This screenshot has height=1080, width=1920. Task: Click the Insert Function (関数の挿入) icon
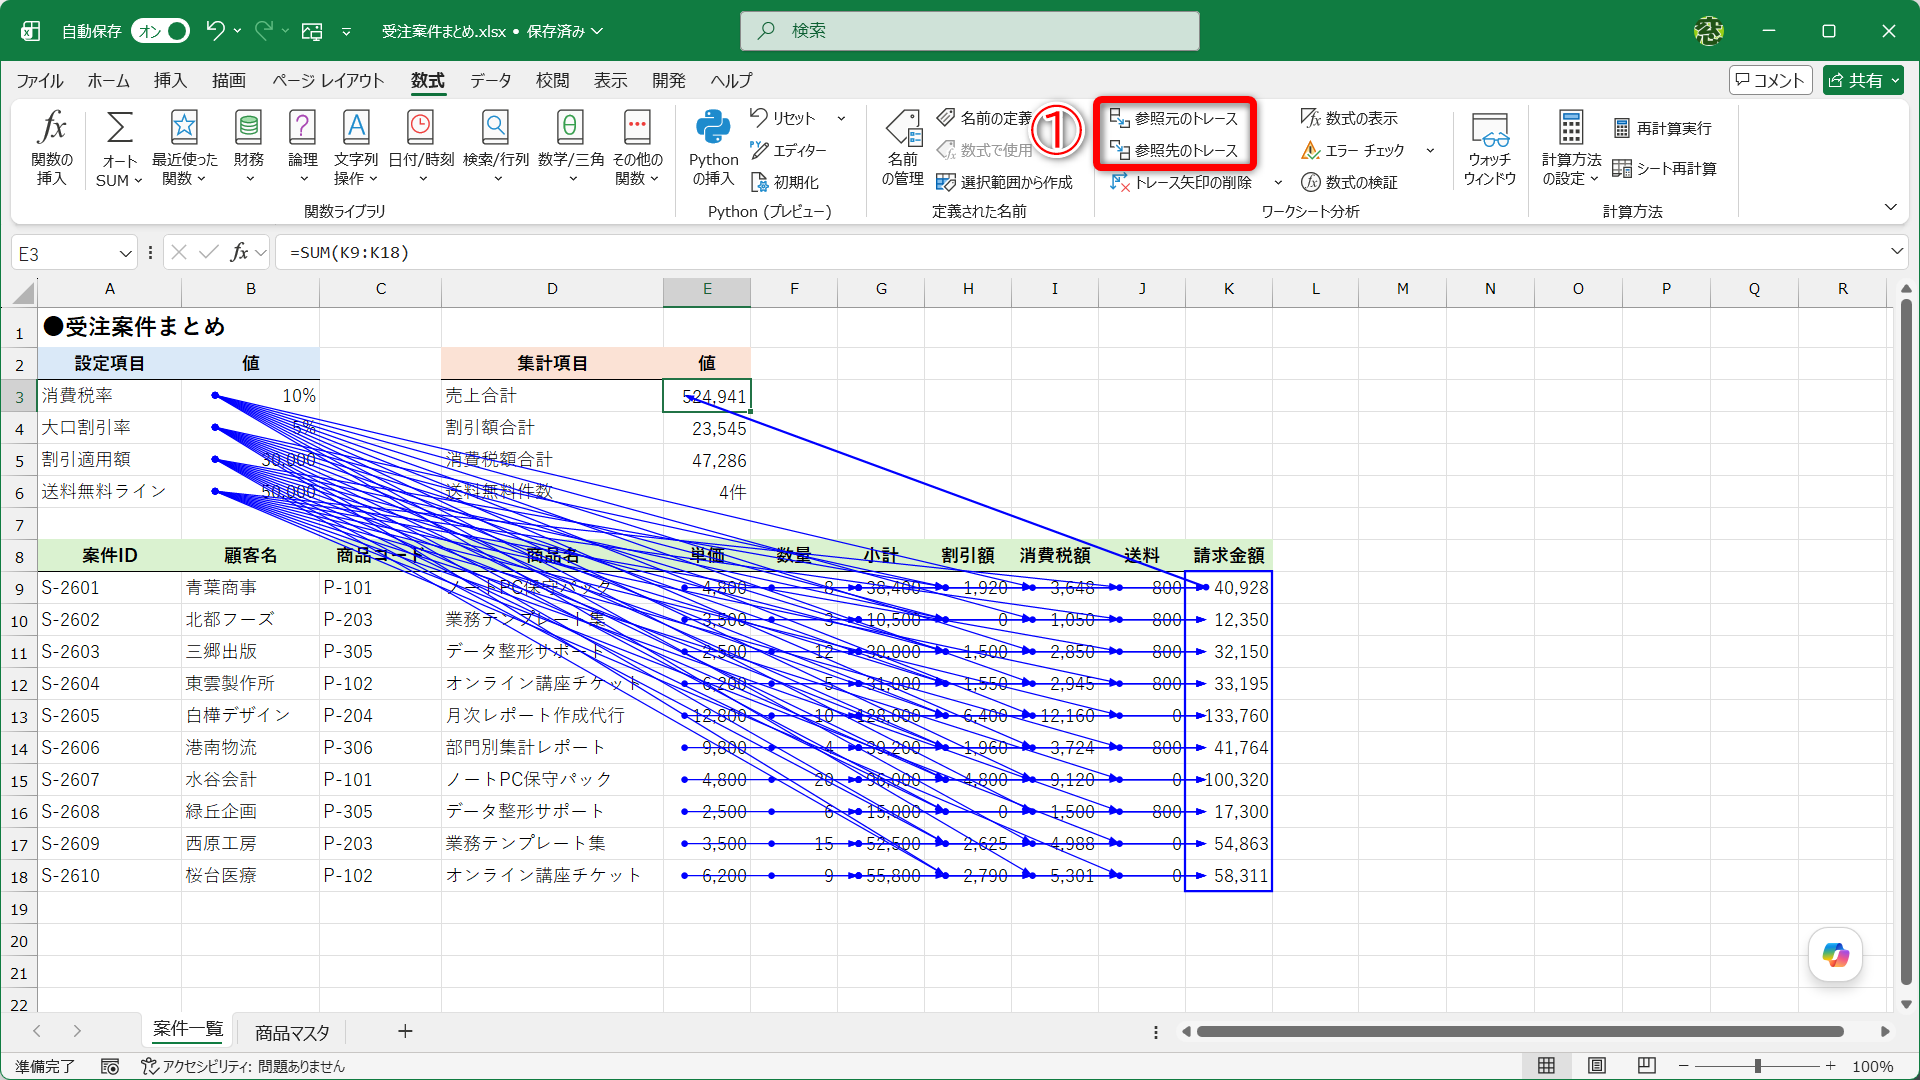[x=52, y=148]
